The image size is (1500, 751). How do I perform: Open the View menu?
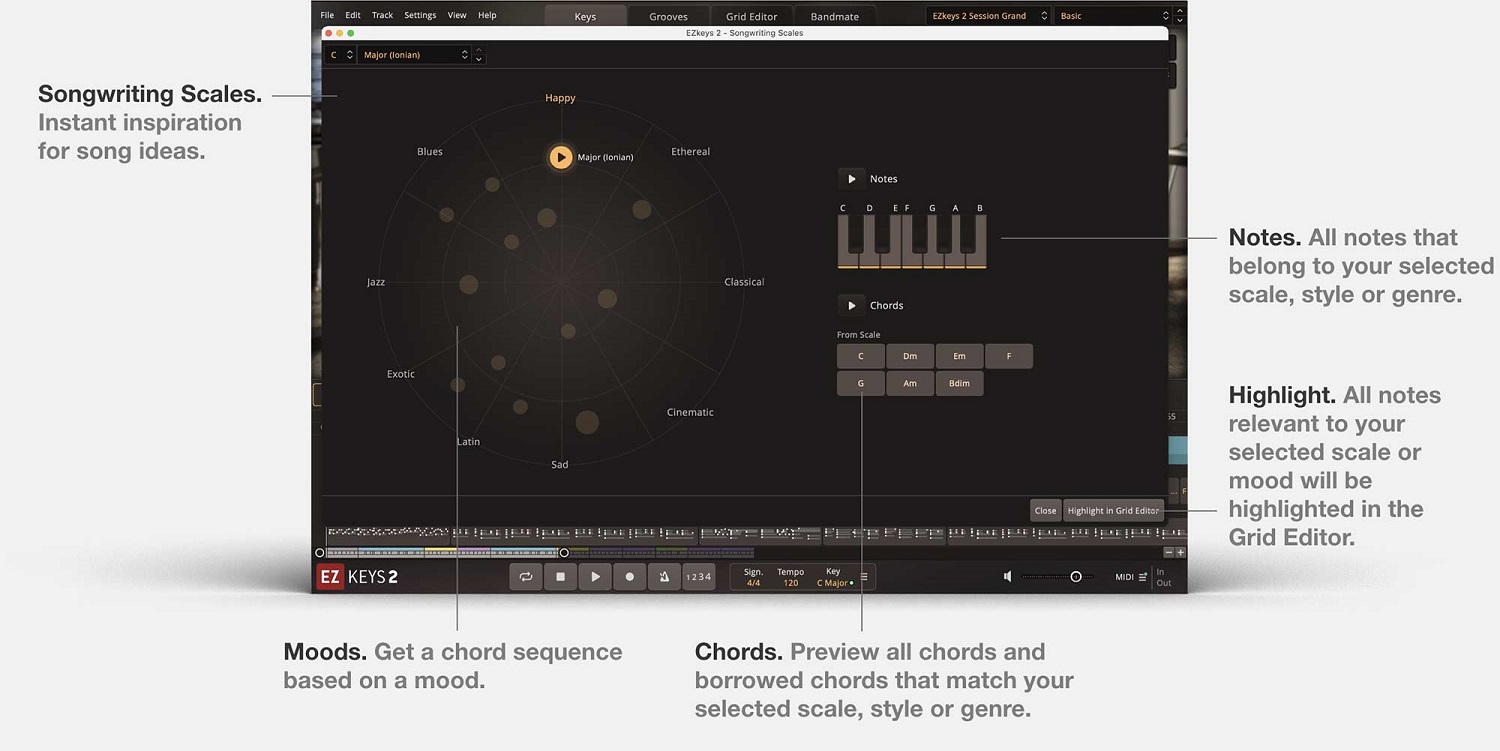coord(457,15)
